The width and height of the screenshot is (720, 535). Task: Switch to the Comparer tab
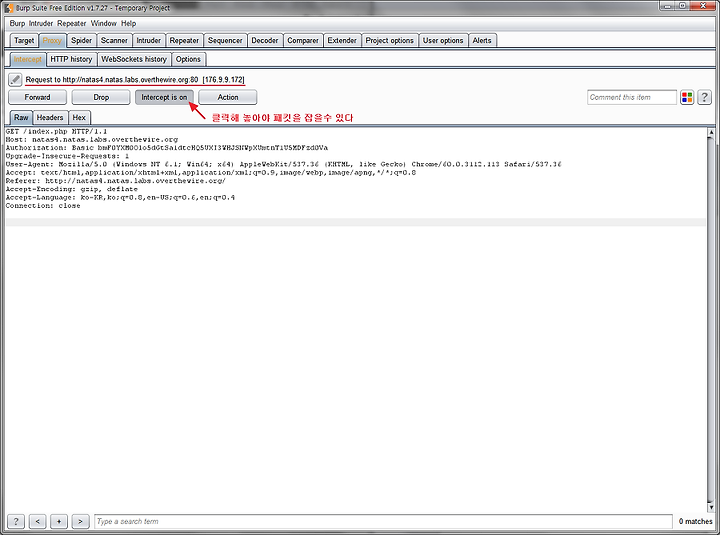coord(303,40)
